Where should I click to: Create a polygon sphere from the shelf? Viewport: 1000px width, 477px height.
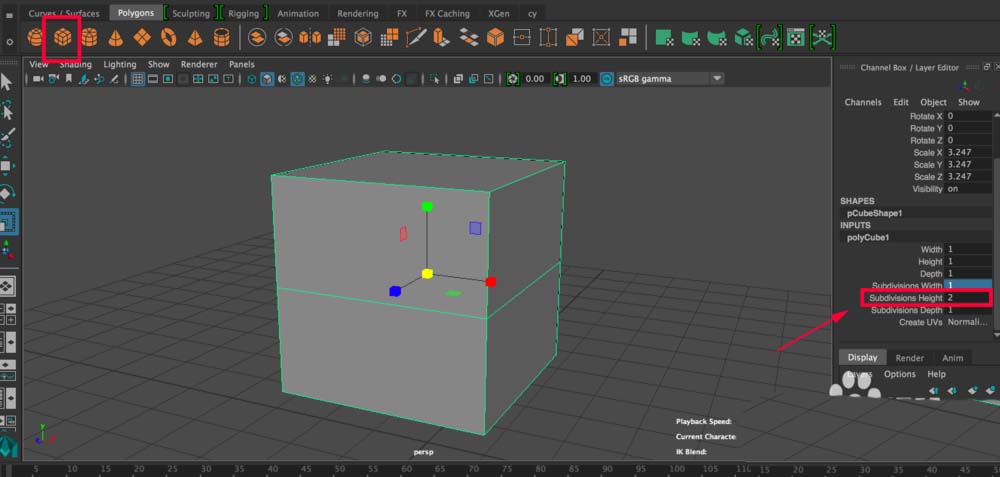click(x=35, y=38)
